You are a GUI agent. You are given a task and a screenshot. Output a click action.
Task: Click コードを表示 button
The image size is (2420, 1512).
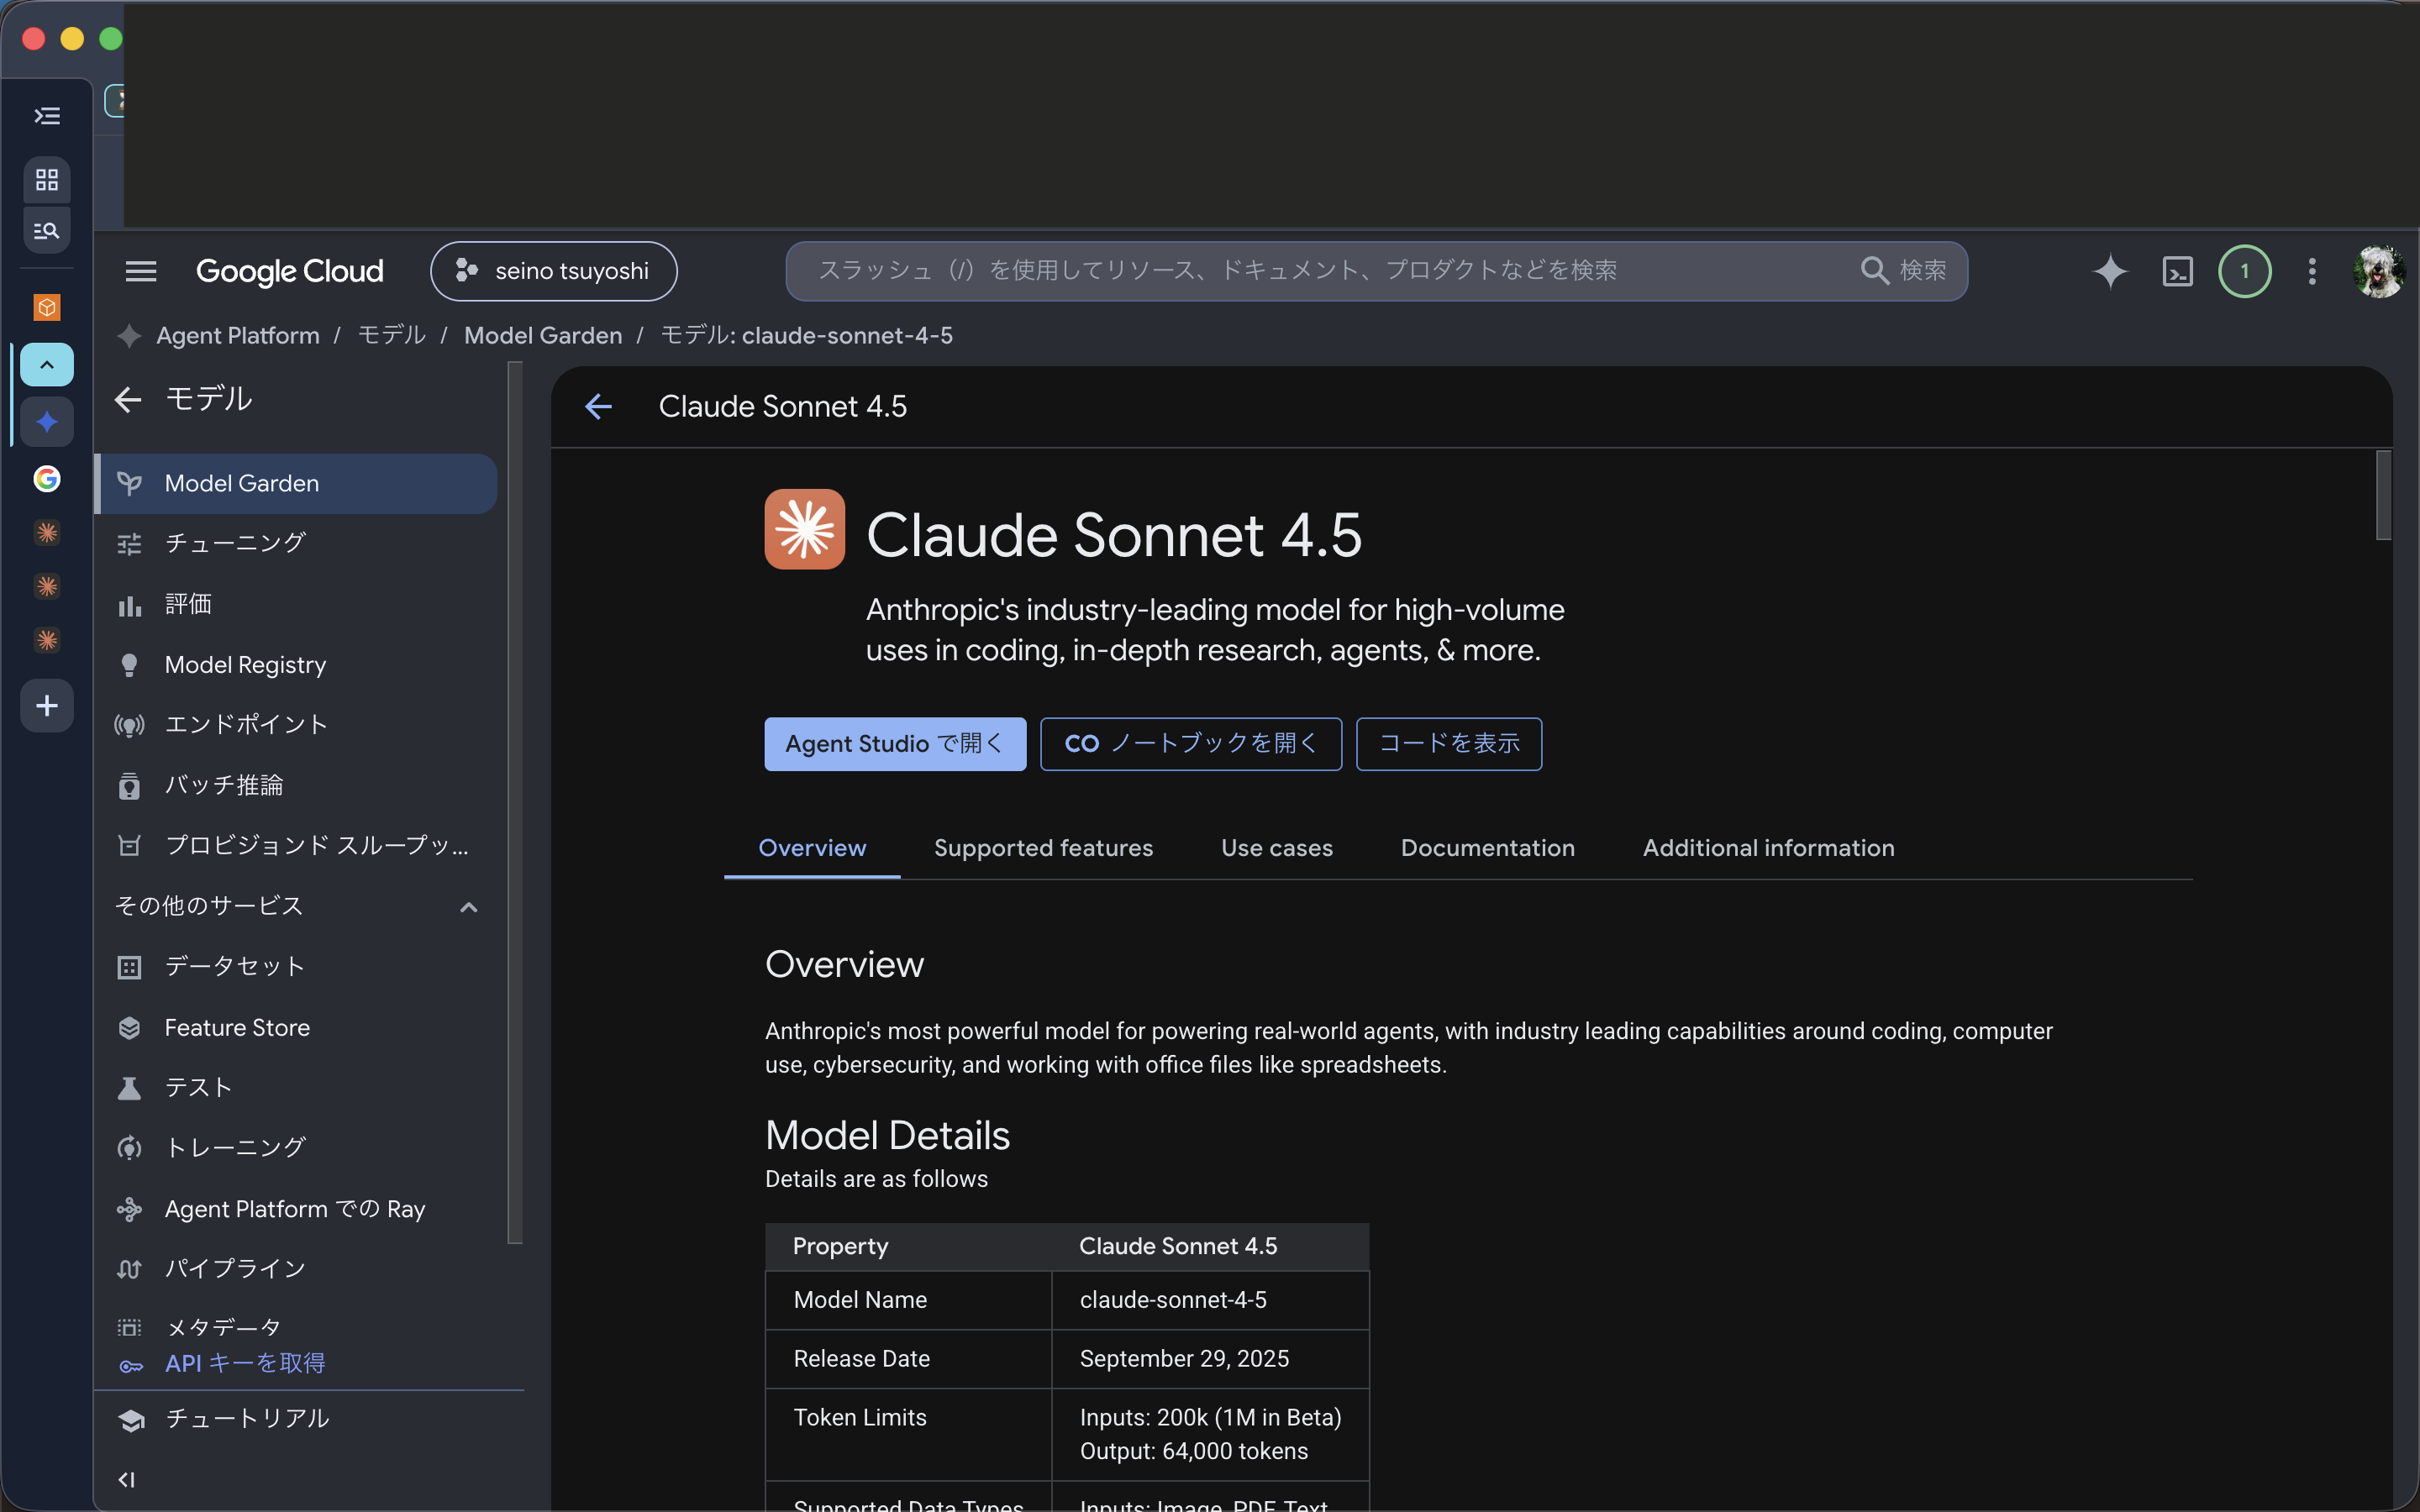tap(1449, 744)
